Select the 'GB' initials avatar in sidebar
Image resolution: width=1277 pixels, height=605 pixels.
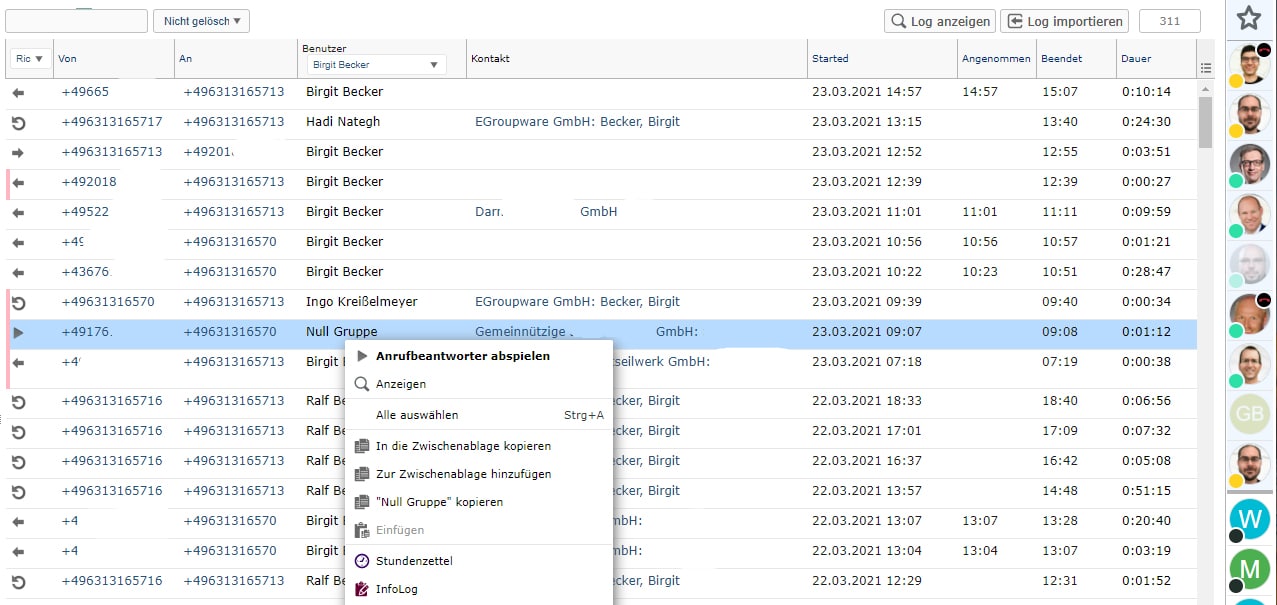coord(1249,414)
